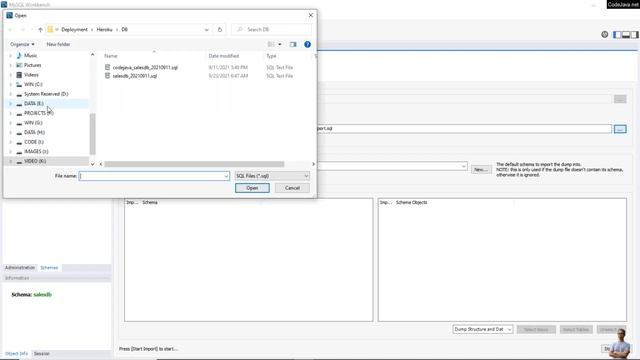Image resolution: width=640 pixels, height=360 pixels.
Task: Go up one folder level in Open dialog
Action: [x=40, y=30]
